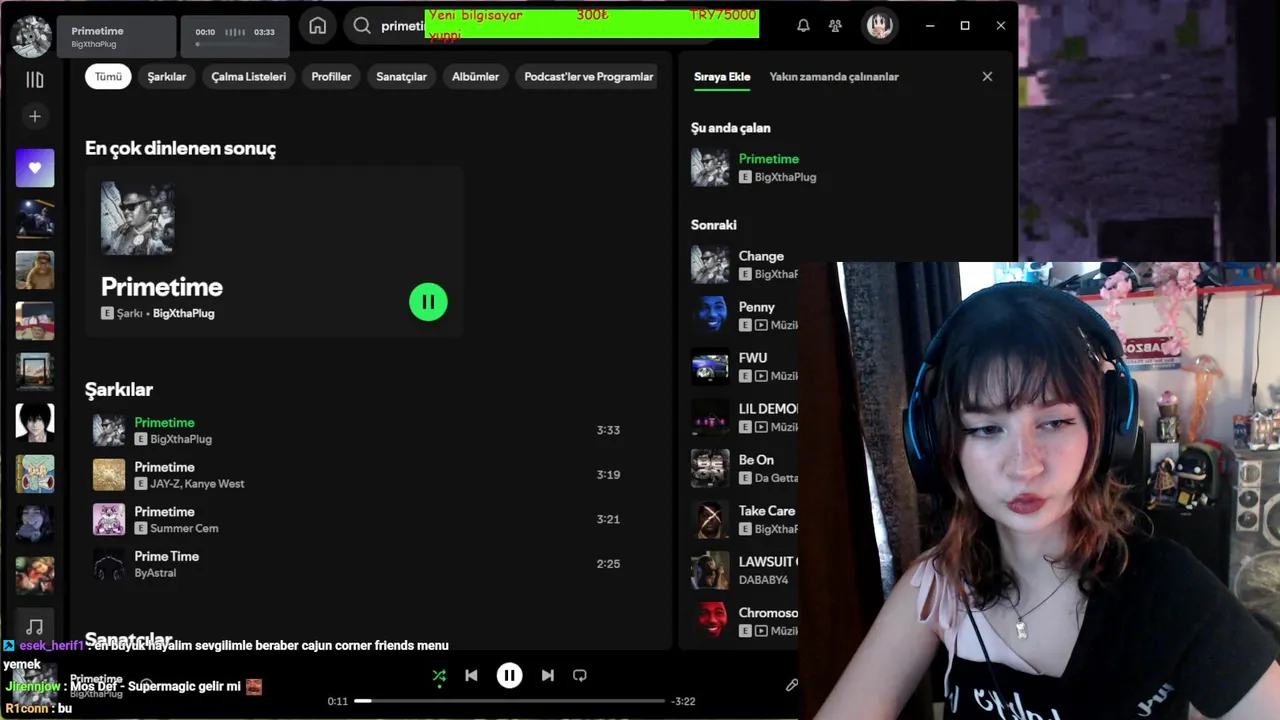Pause playback in bottom player bar
This screenshot has height=720, width=1280.
coord(509,676)
